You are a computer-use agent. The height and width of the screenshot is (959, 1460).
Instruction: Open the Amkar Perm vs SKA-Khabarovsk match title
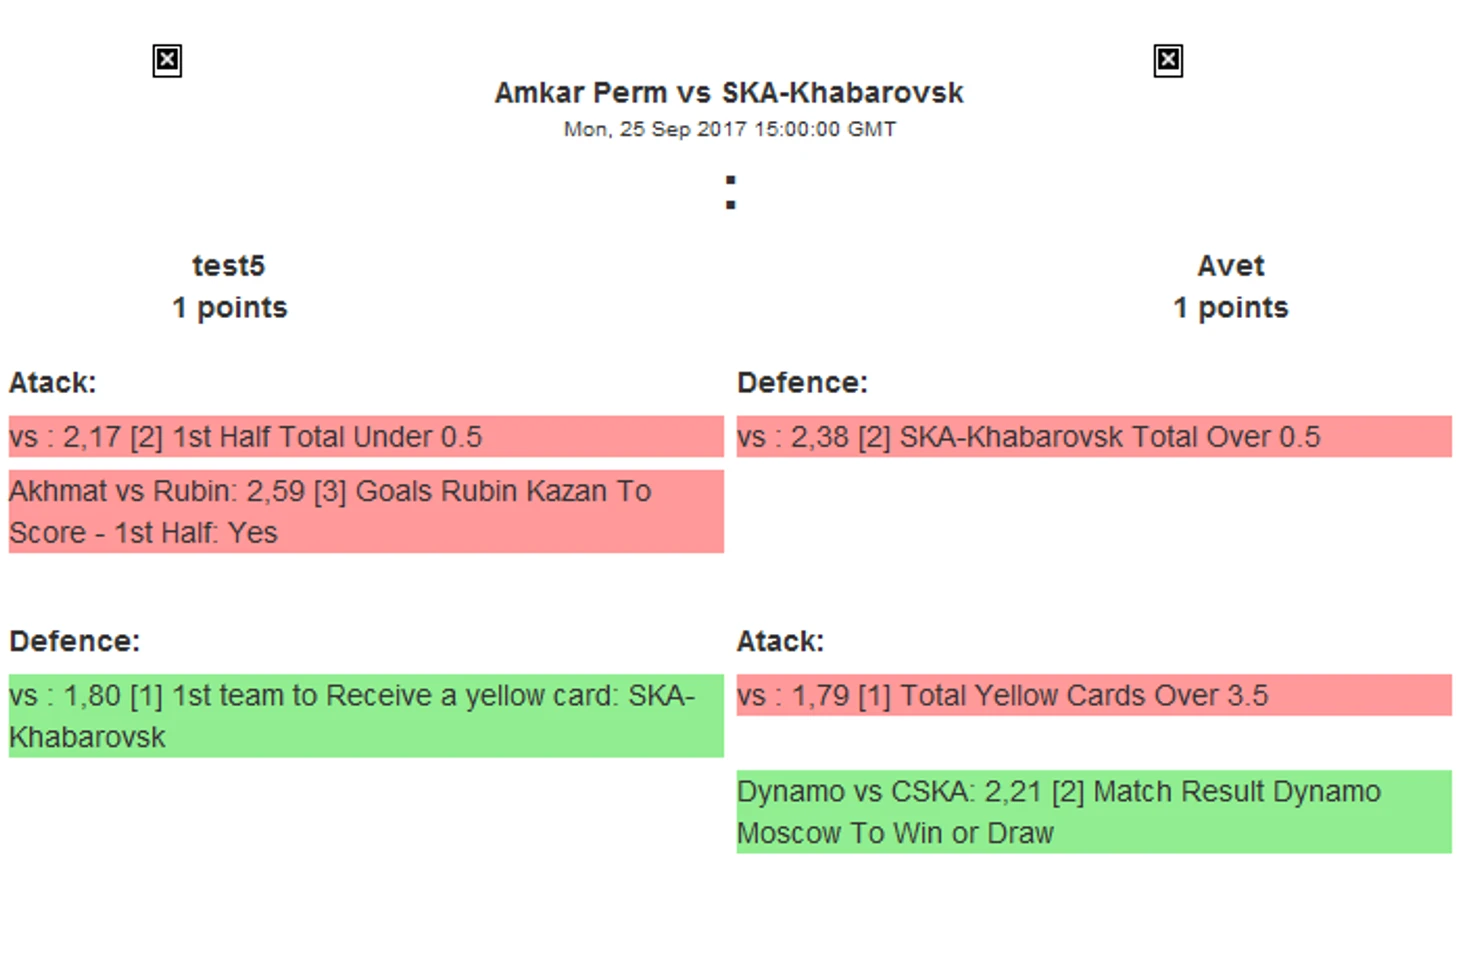[729, 93]
